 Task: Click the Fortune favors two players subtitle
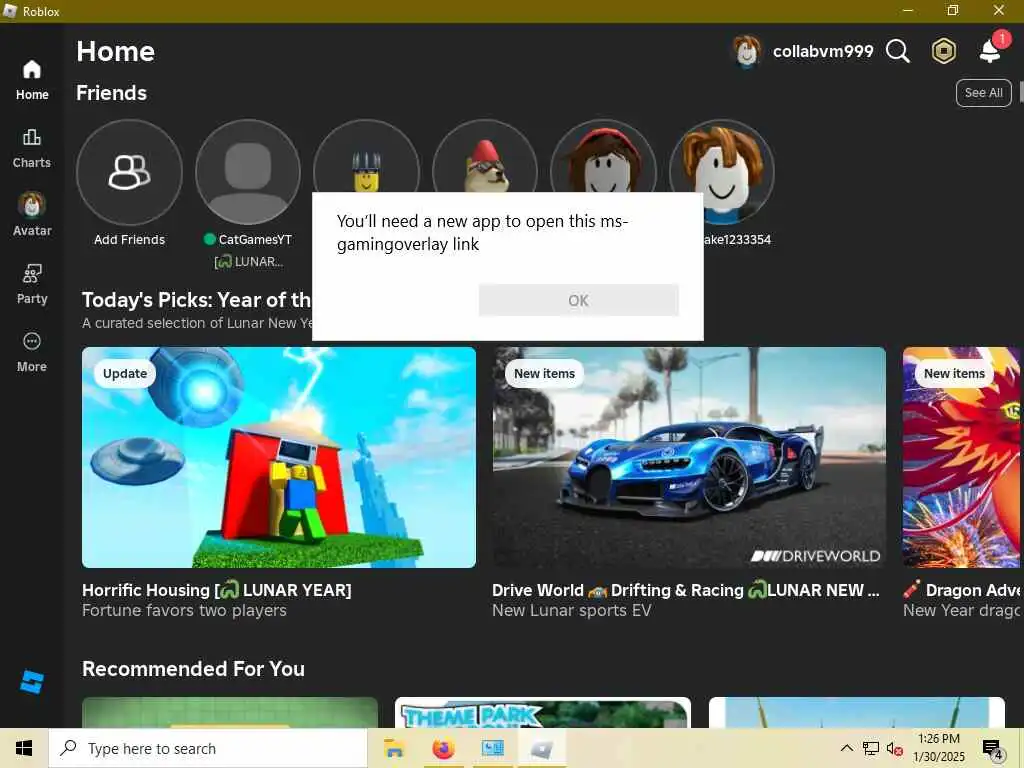click(x=184, y=611)
